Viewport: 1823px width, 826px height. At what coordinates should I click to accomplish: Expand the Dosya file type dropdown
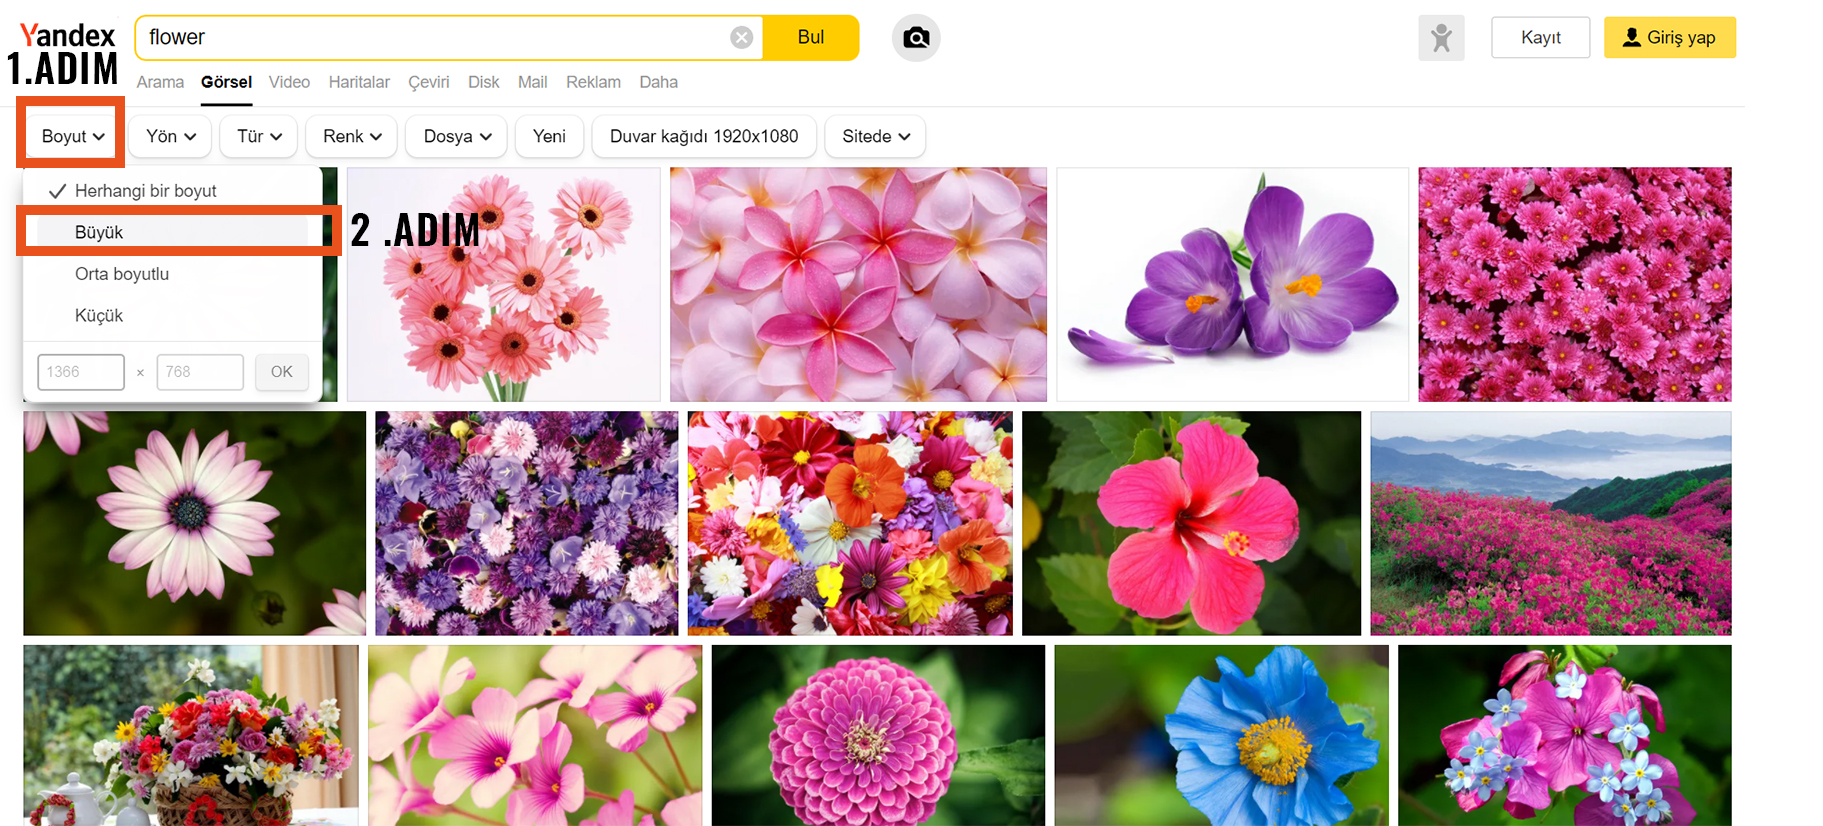(x=457, y=137)
